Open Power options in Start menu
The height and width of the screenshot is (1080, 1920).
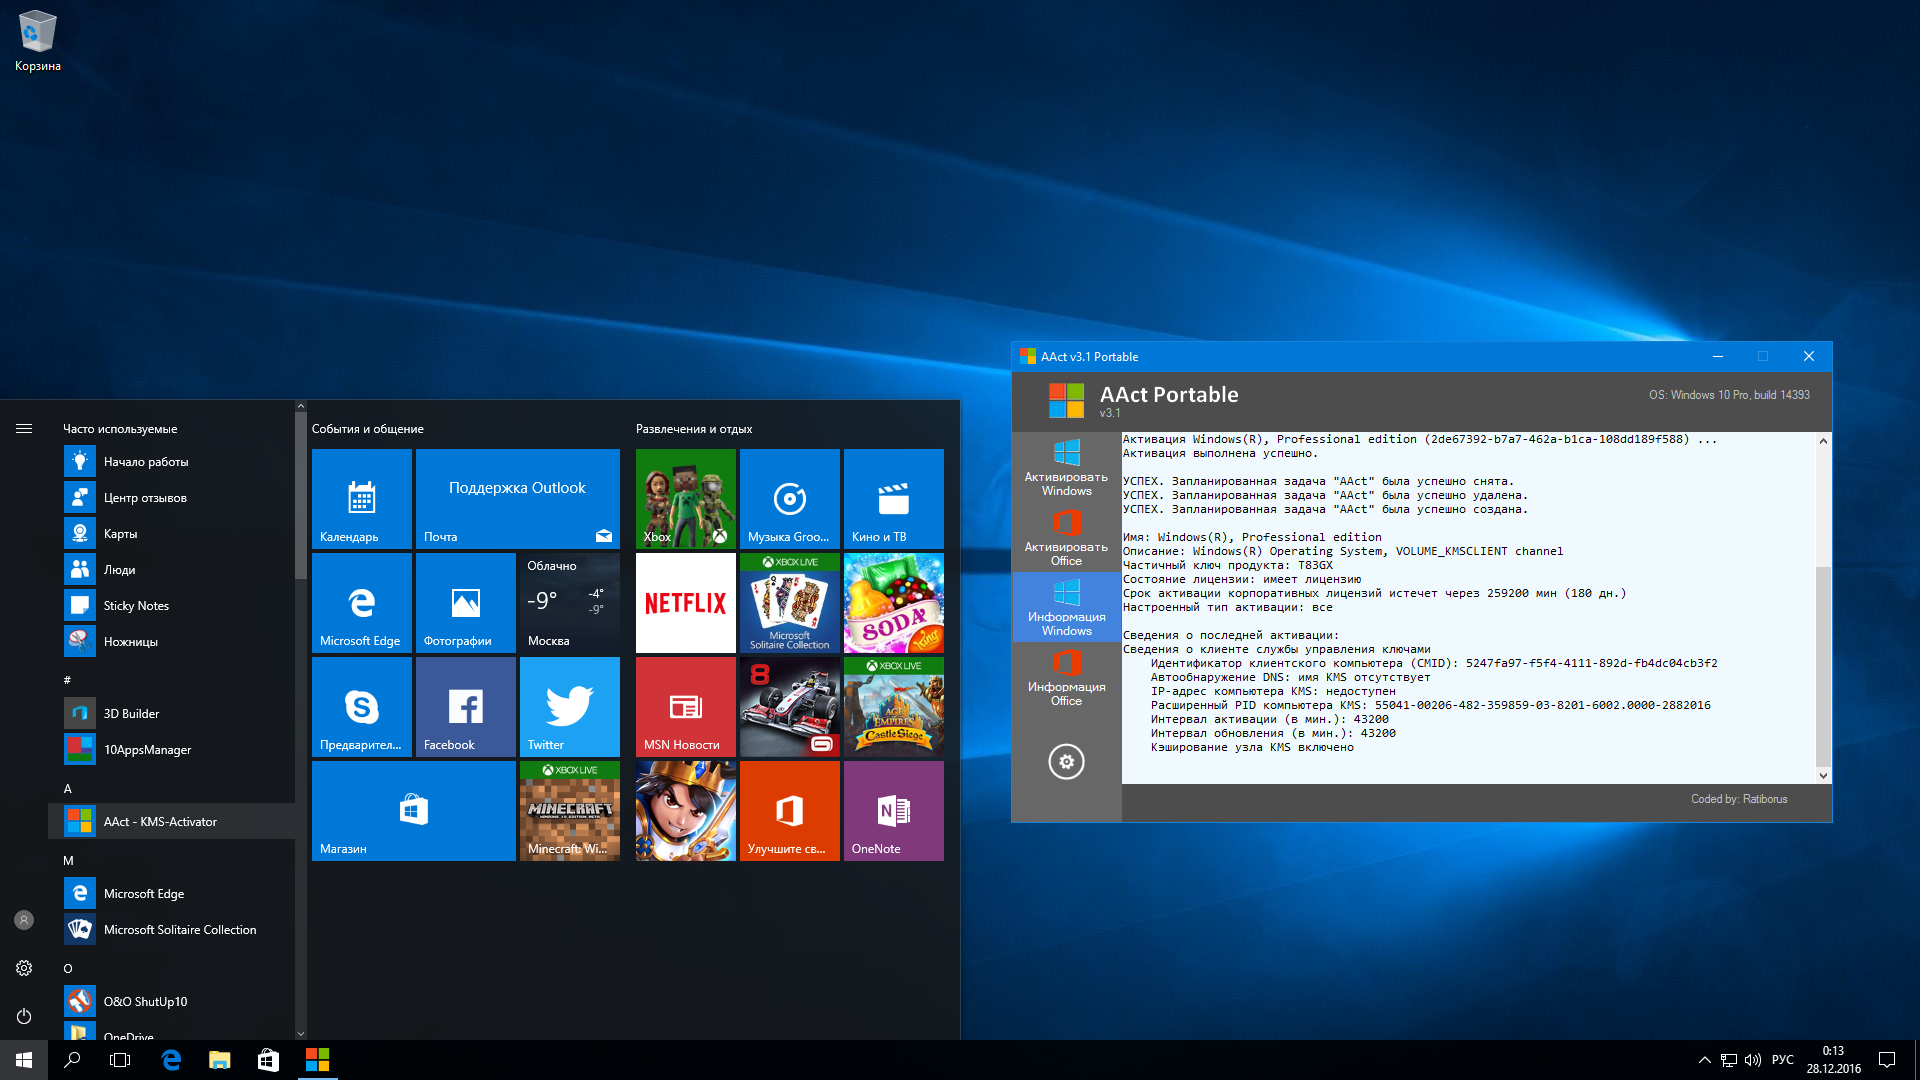(24, 1016)
